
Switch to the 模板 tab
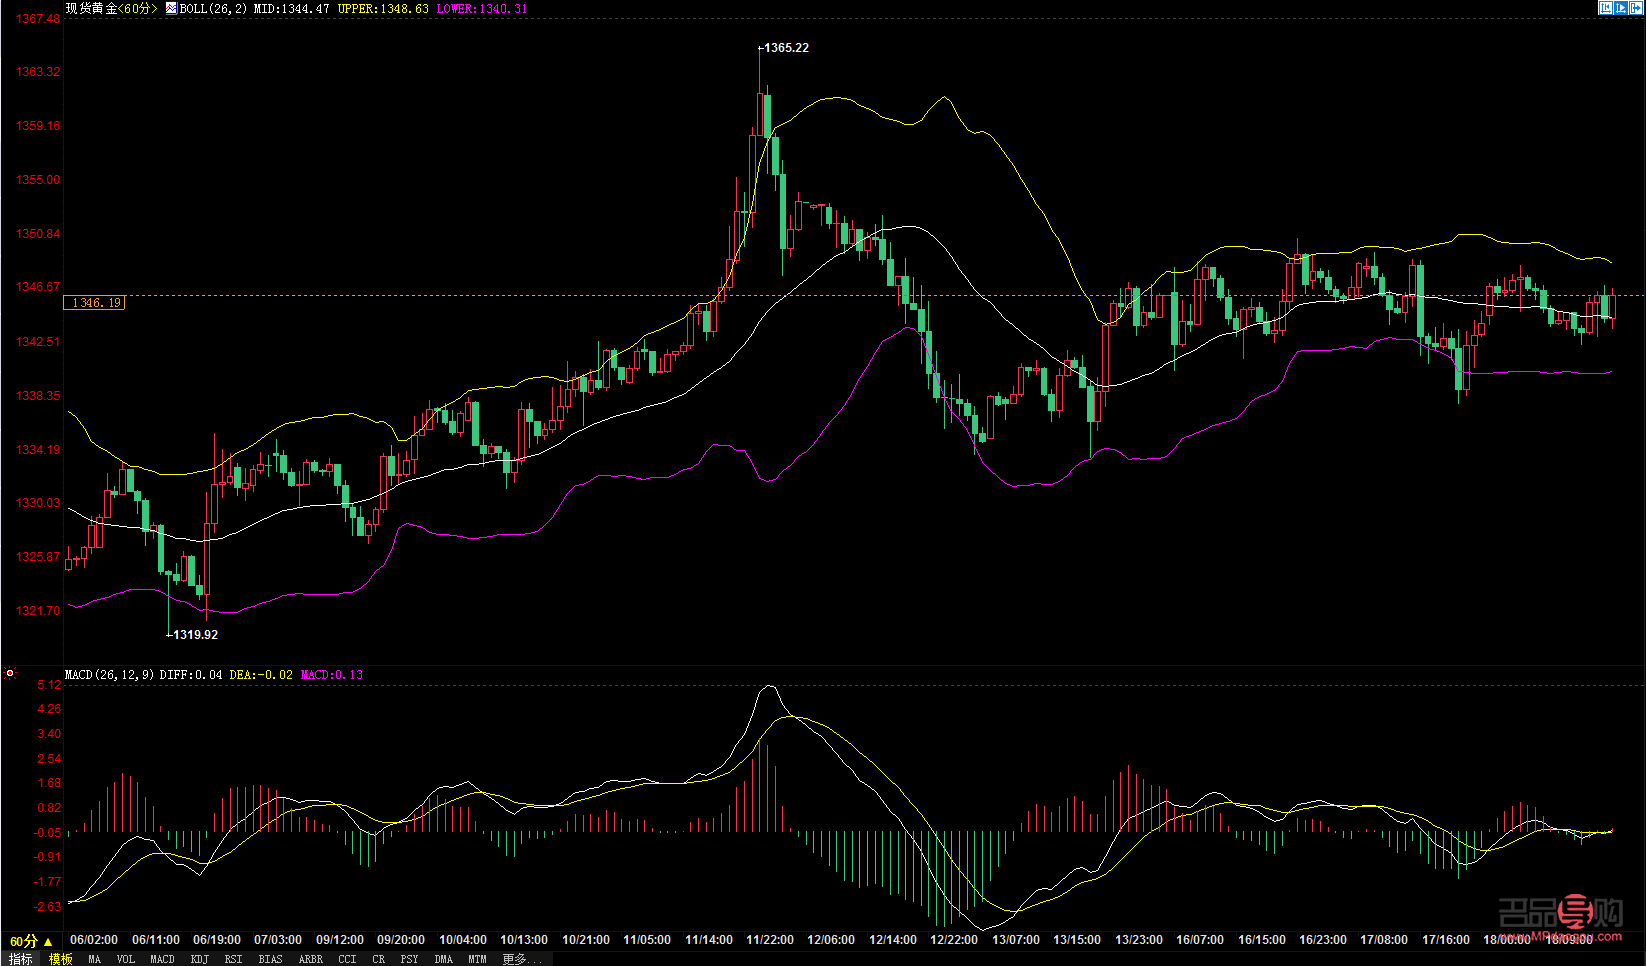[61, 959]
